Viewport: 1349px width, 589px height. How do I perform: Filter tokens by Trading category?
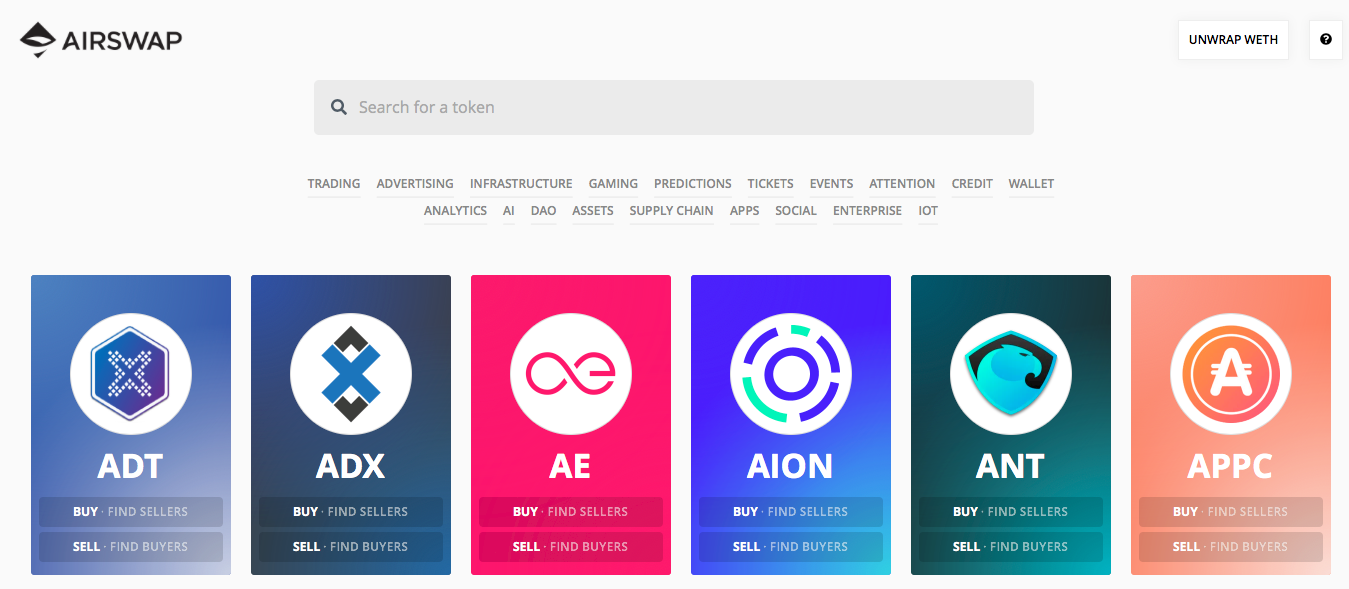pos(334,184)
